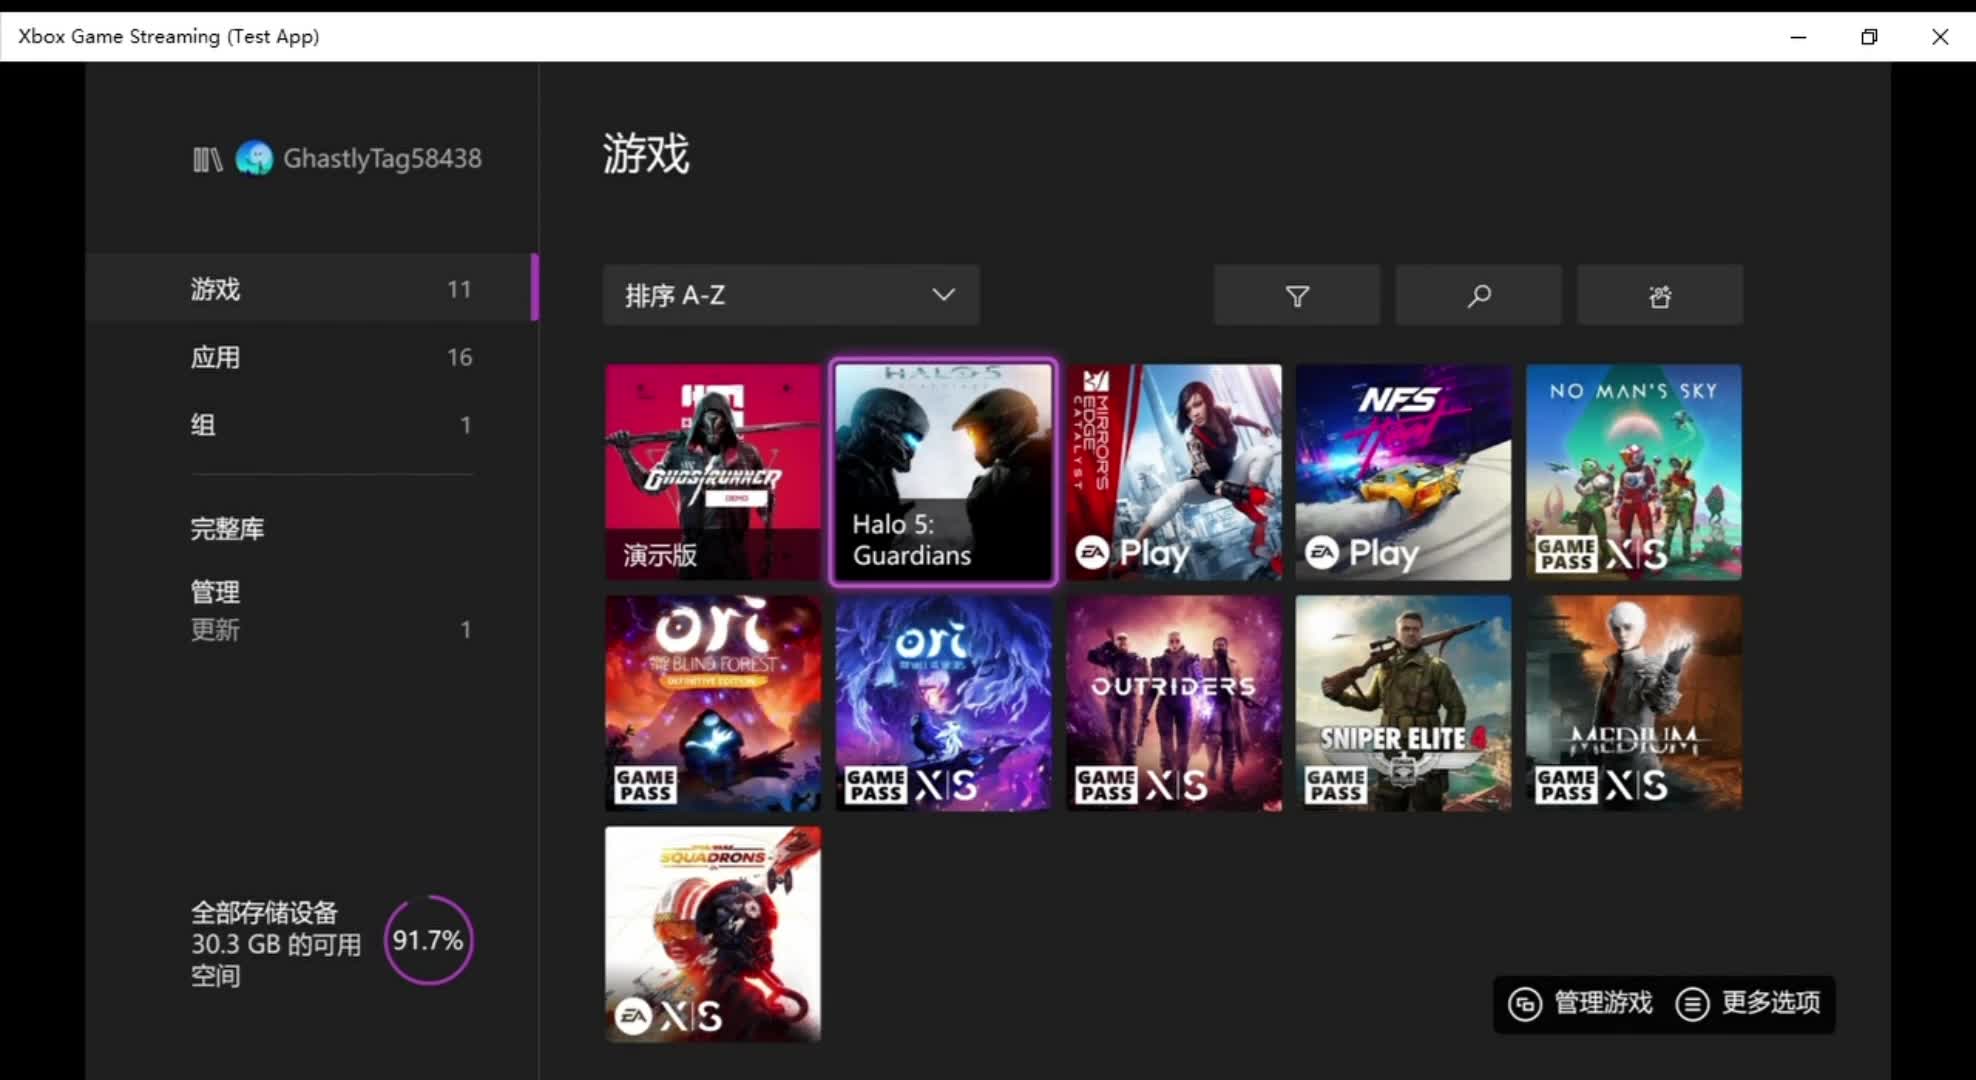1976x1080 pixels.
Task: Click the surprise-me button next to search
Action: pyautogui.click(x=1660, y=295)
